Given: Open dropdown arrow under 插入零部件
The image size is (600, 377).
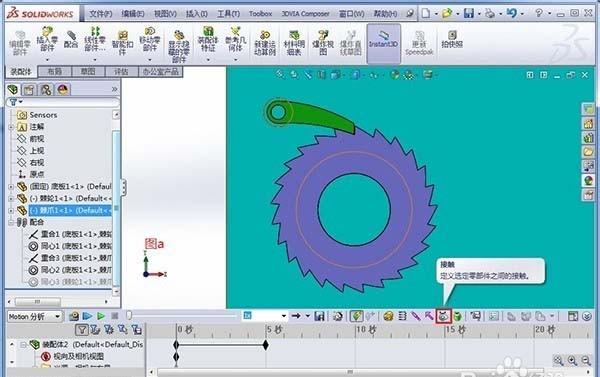Looking at the screenshot, I should [47, 60].
